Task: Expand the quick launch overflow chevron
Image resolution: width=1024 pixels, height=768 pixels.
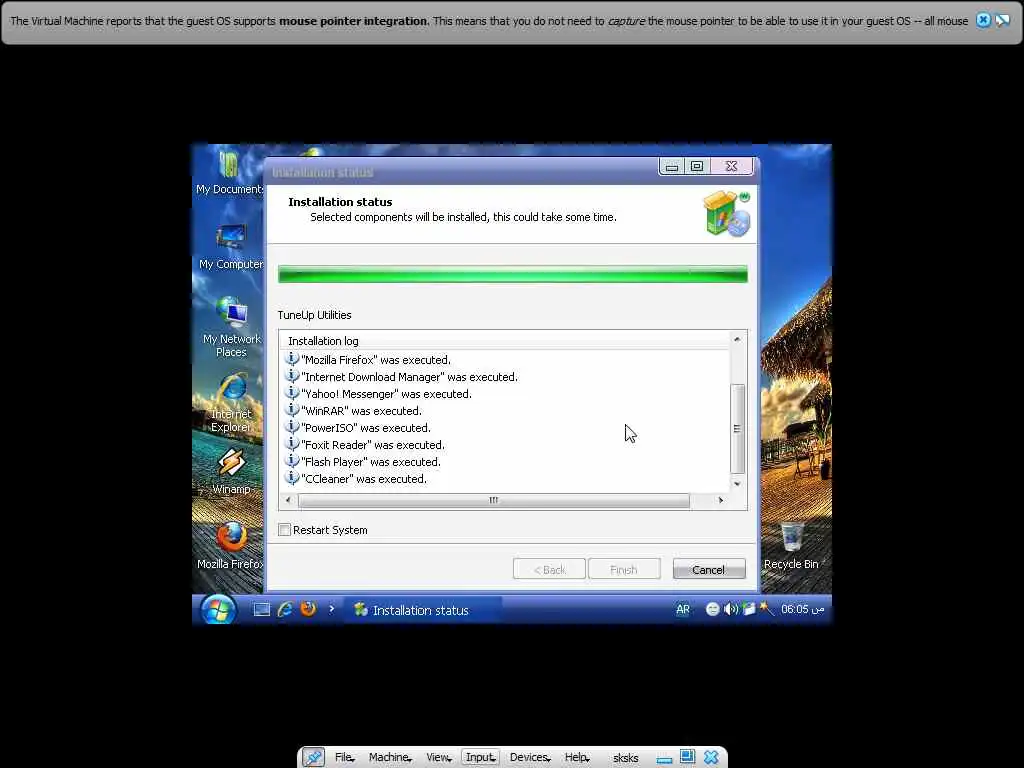Action: (x=331, y=609)
